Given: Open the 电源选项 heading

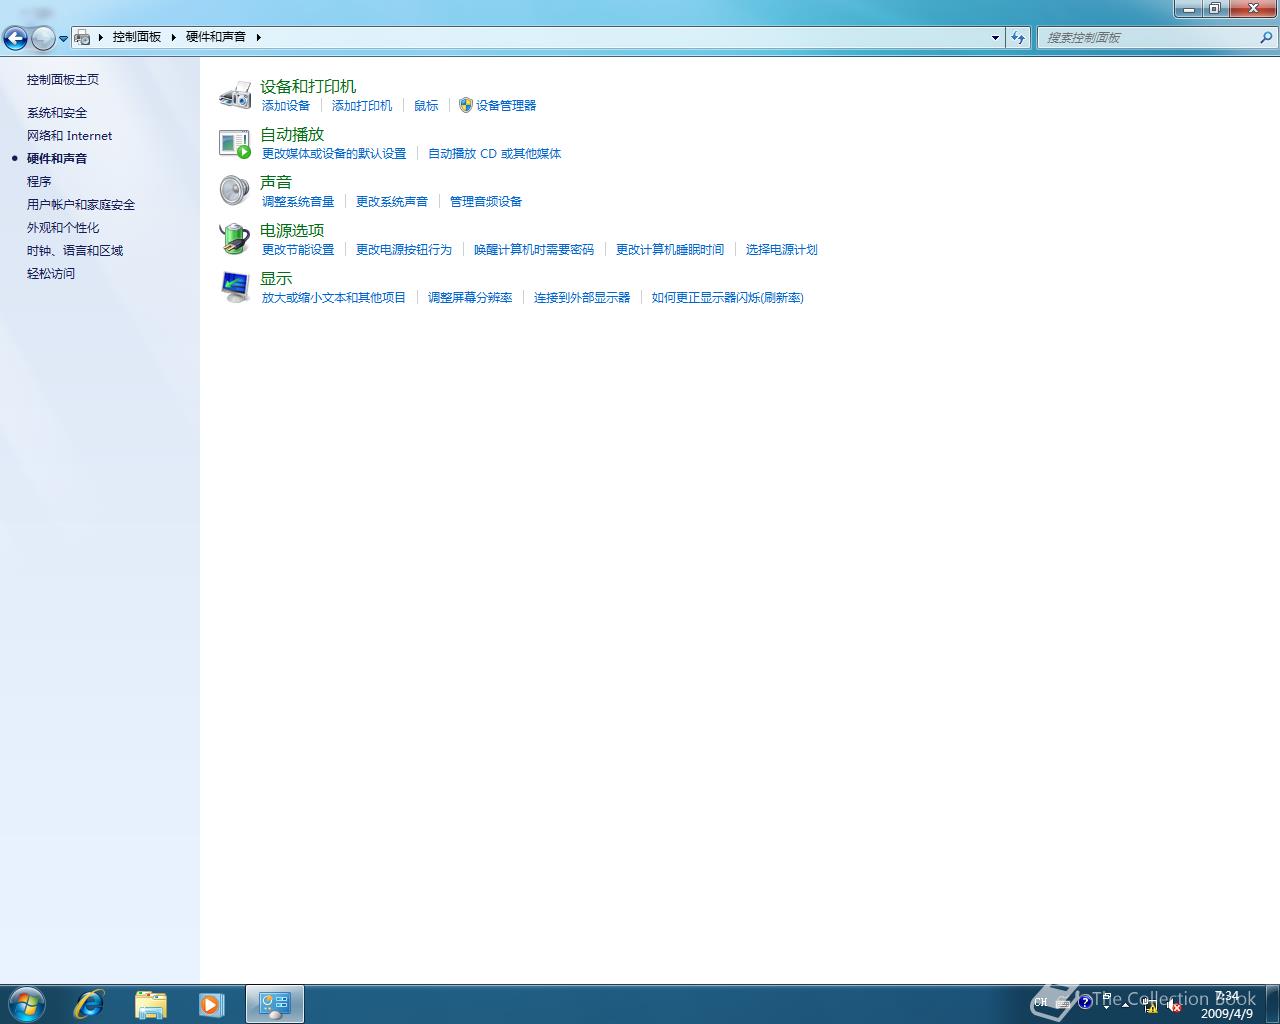Looking at the screenshot, I should (x=292, y=231).
